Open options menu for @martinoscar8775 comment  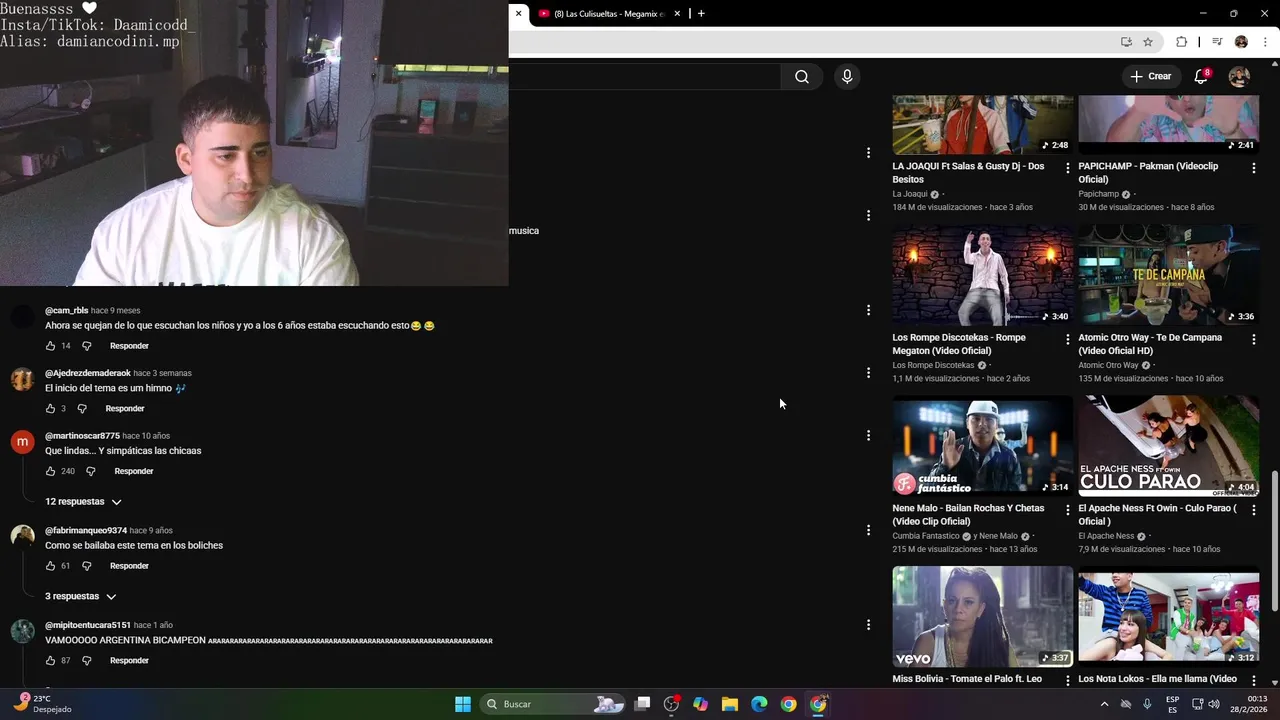tap(868, 435)
